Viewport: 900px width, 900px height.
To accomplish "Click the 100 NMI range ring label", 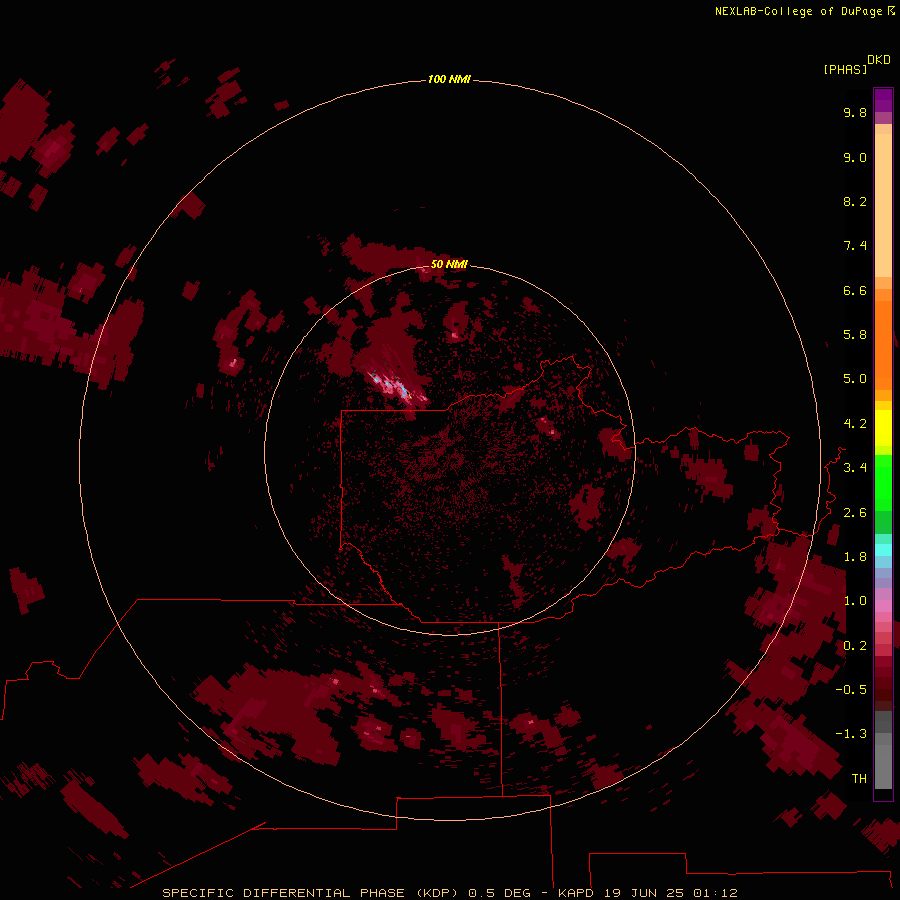I will [x=449, y=79].
